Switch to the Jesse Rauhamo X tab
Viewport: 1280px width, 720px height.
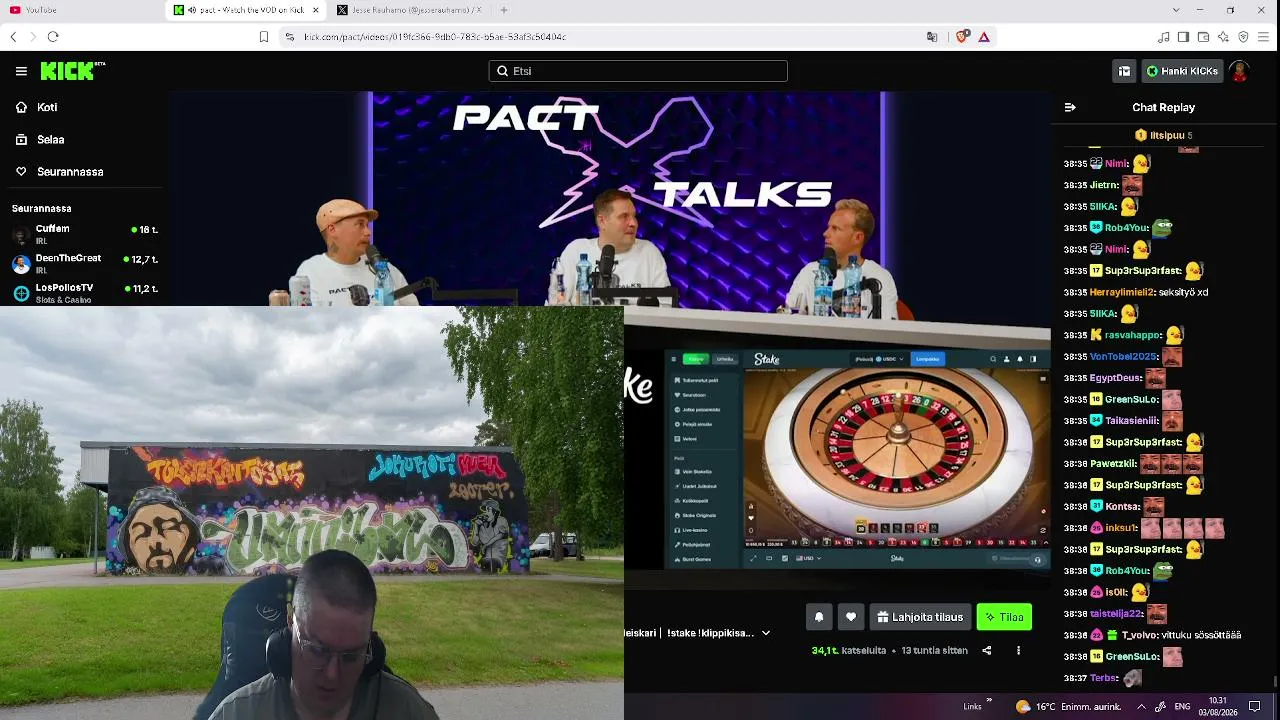(x=410, y=10)
